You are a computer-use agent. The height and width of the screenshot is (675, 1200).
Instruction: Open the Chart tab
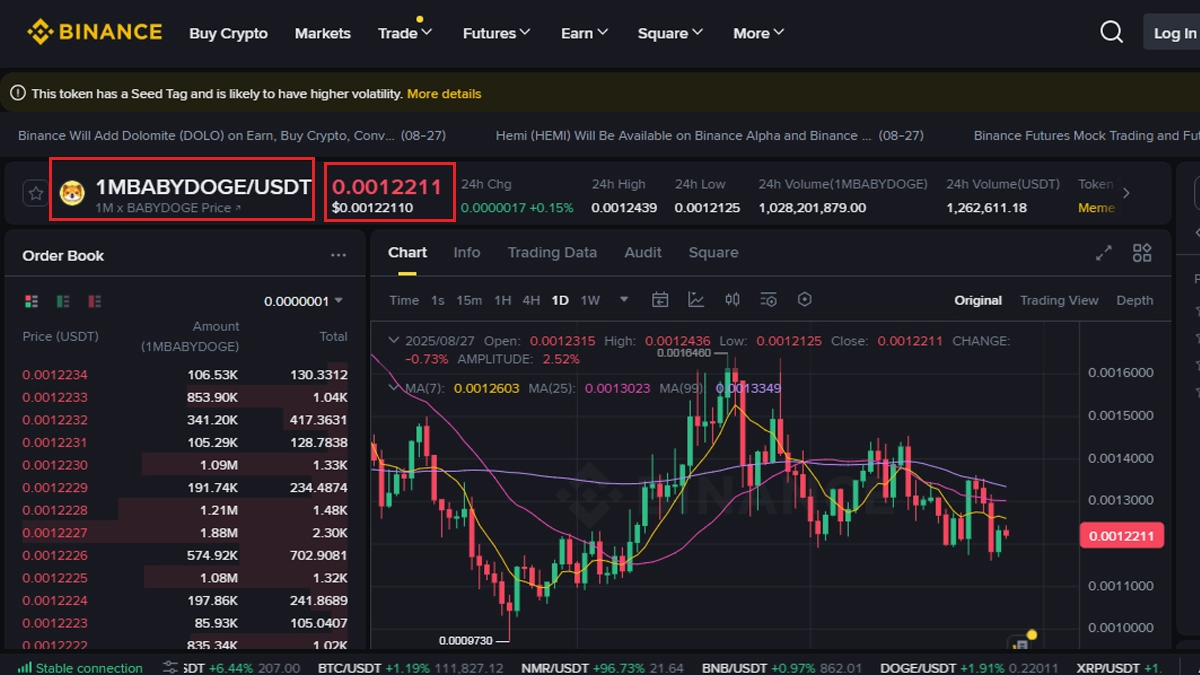(407, 252)
